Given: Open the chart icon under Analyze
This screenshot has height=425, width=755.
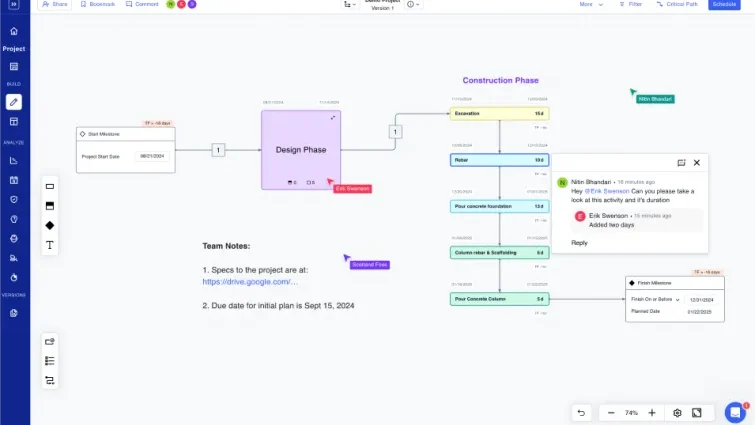Looking at the screenshot, I should click(x=13, y=161).
